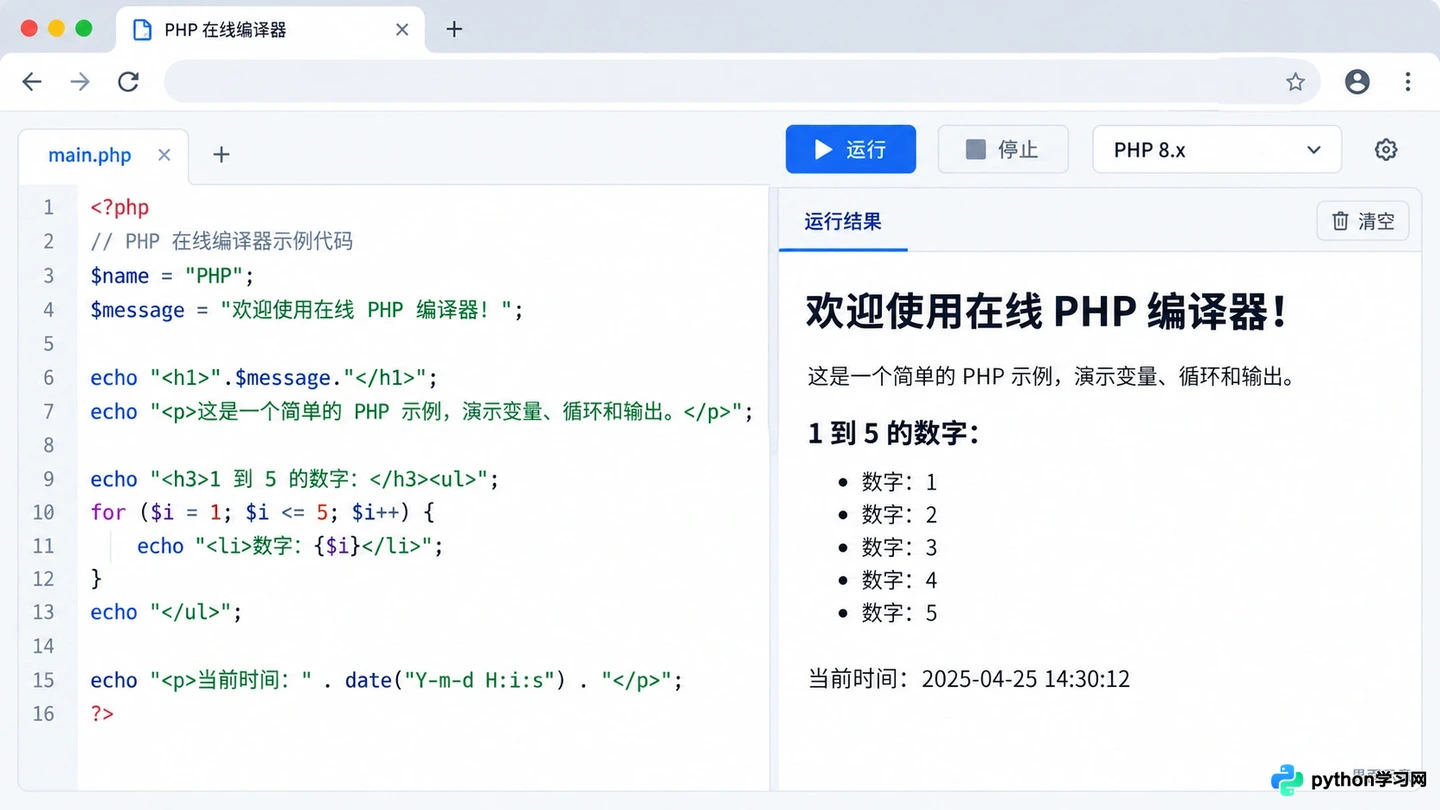Image resolution: width=1440 pixels, height=810 pixels.
Task: Open a new browser tab with the plus icon in the tab strip
Action: tap(454, 29)
